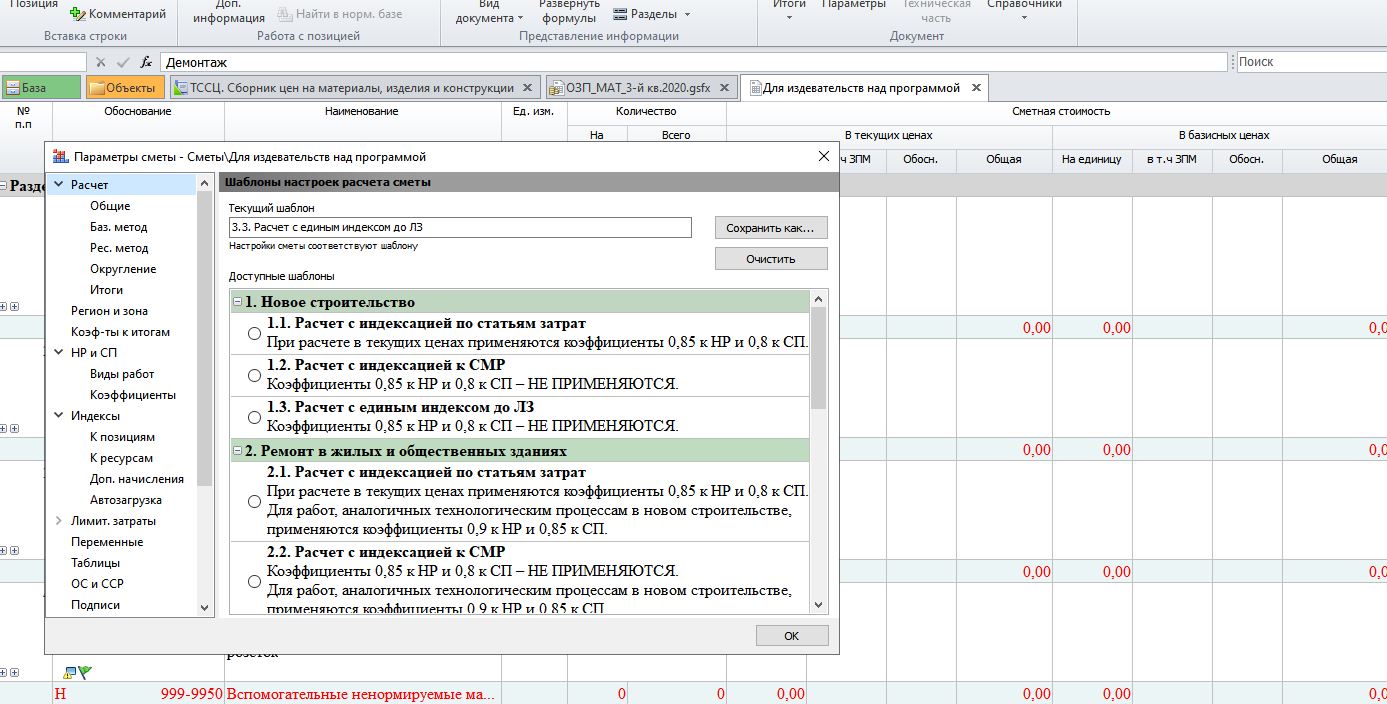Click the Доп. информация ribbon button
1387x704 pixels.
[x=229, y=11]
